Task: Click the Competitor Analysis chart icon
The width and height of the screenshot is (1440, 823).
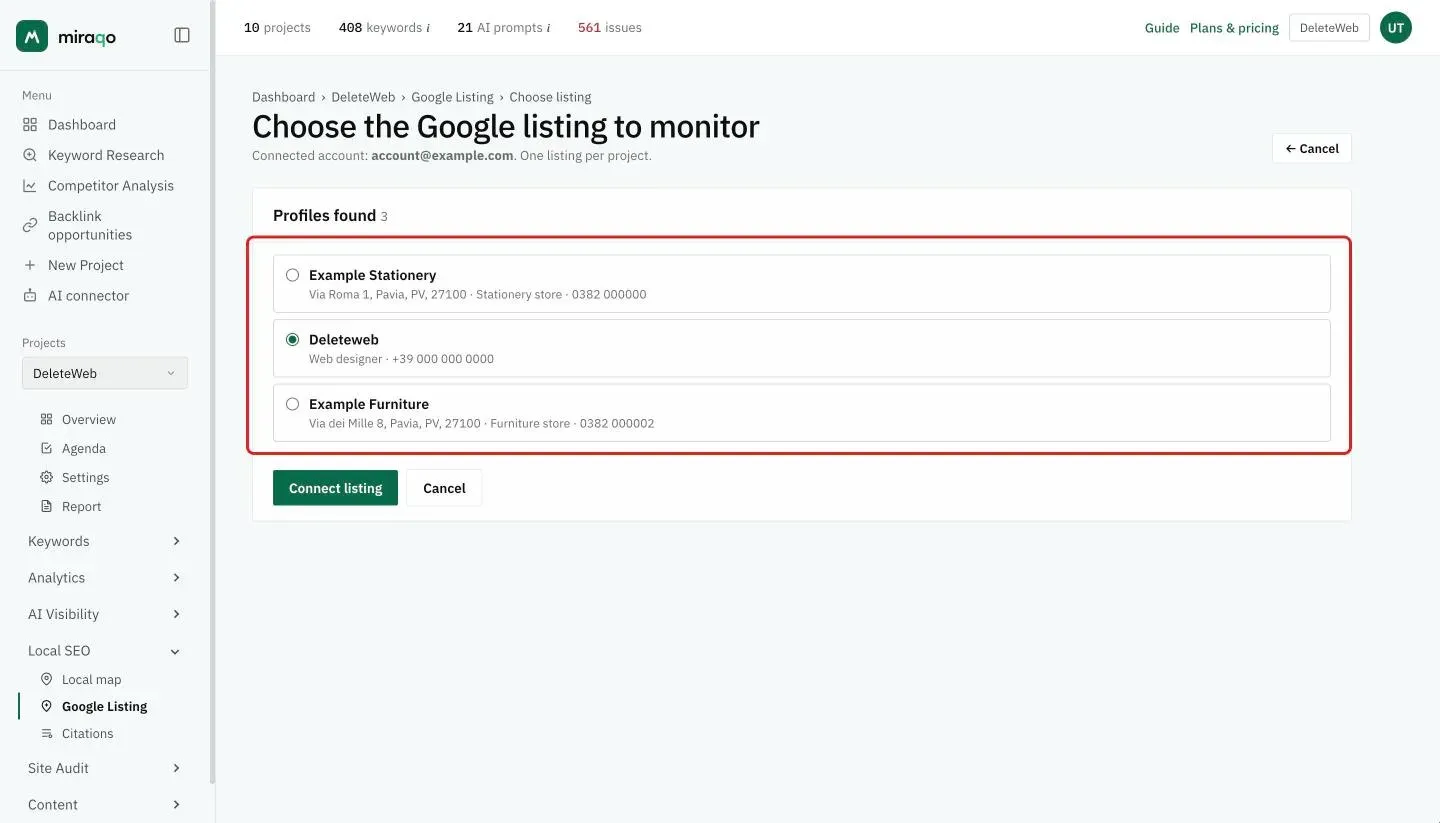Action: [30, 186]
